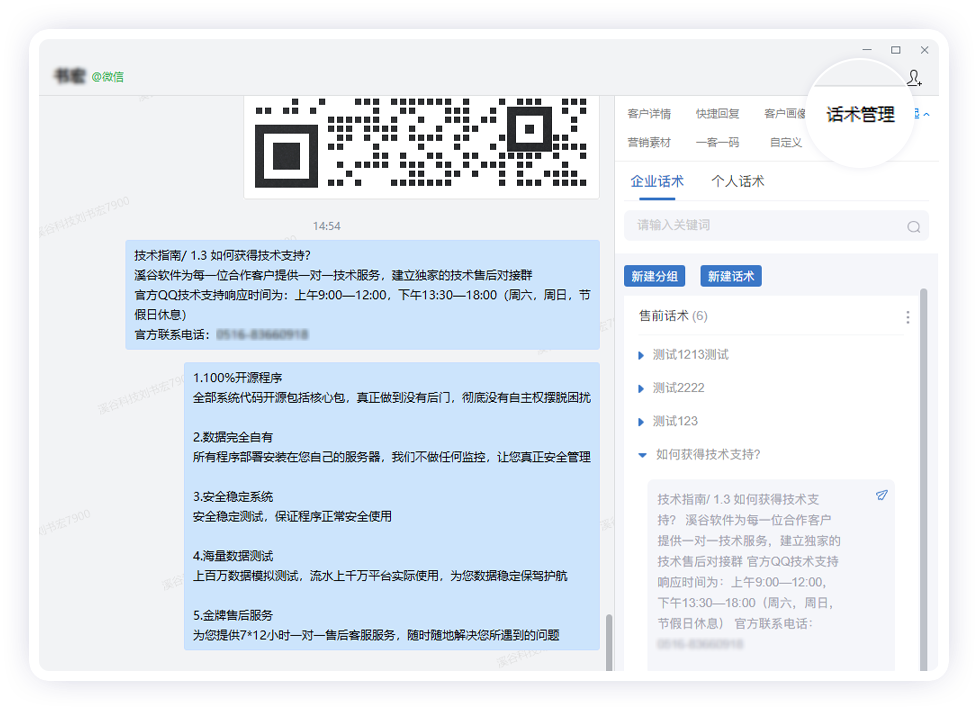Screen dimensions: 979x711
Task: Click the search magnifier in keyword box
Action: 913,227
